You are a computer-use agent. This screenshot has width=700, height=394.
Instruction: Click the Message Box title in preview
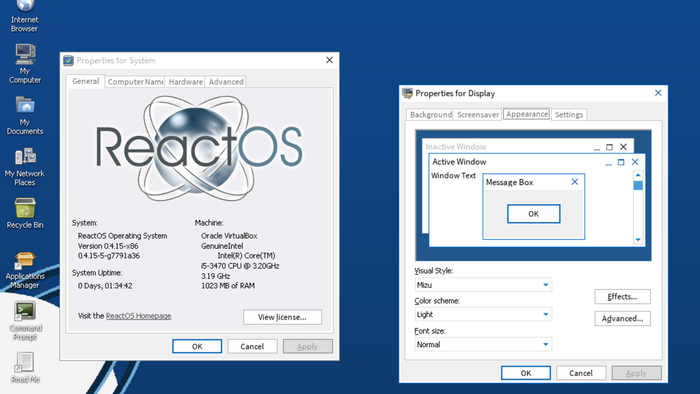[509, 182]
